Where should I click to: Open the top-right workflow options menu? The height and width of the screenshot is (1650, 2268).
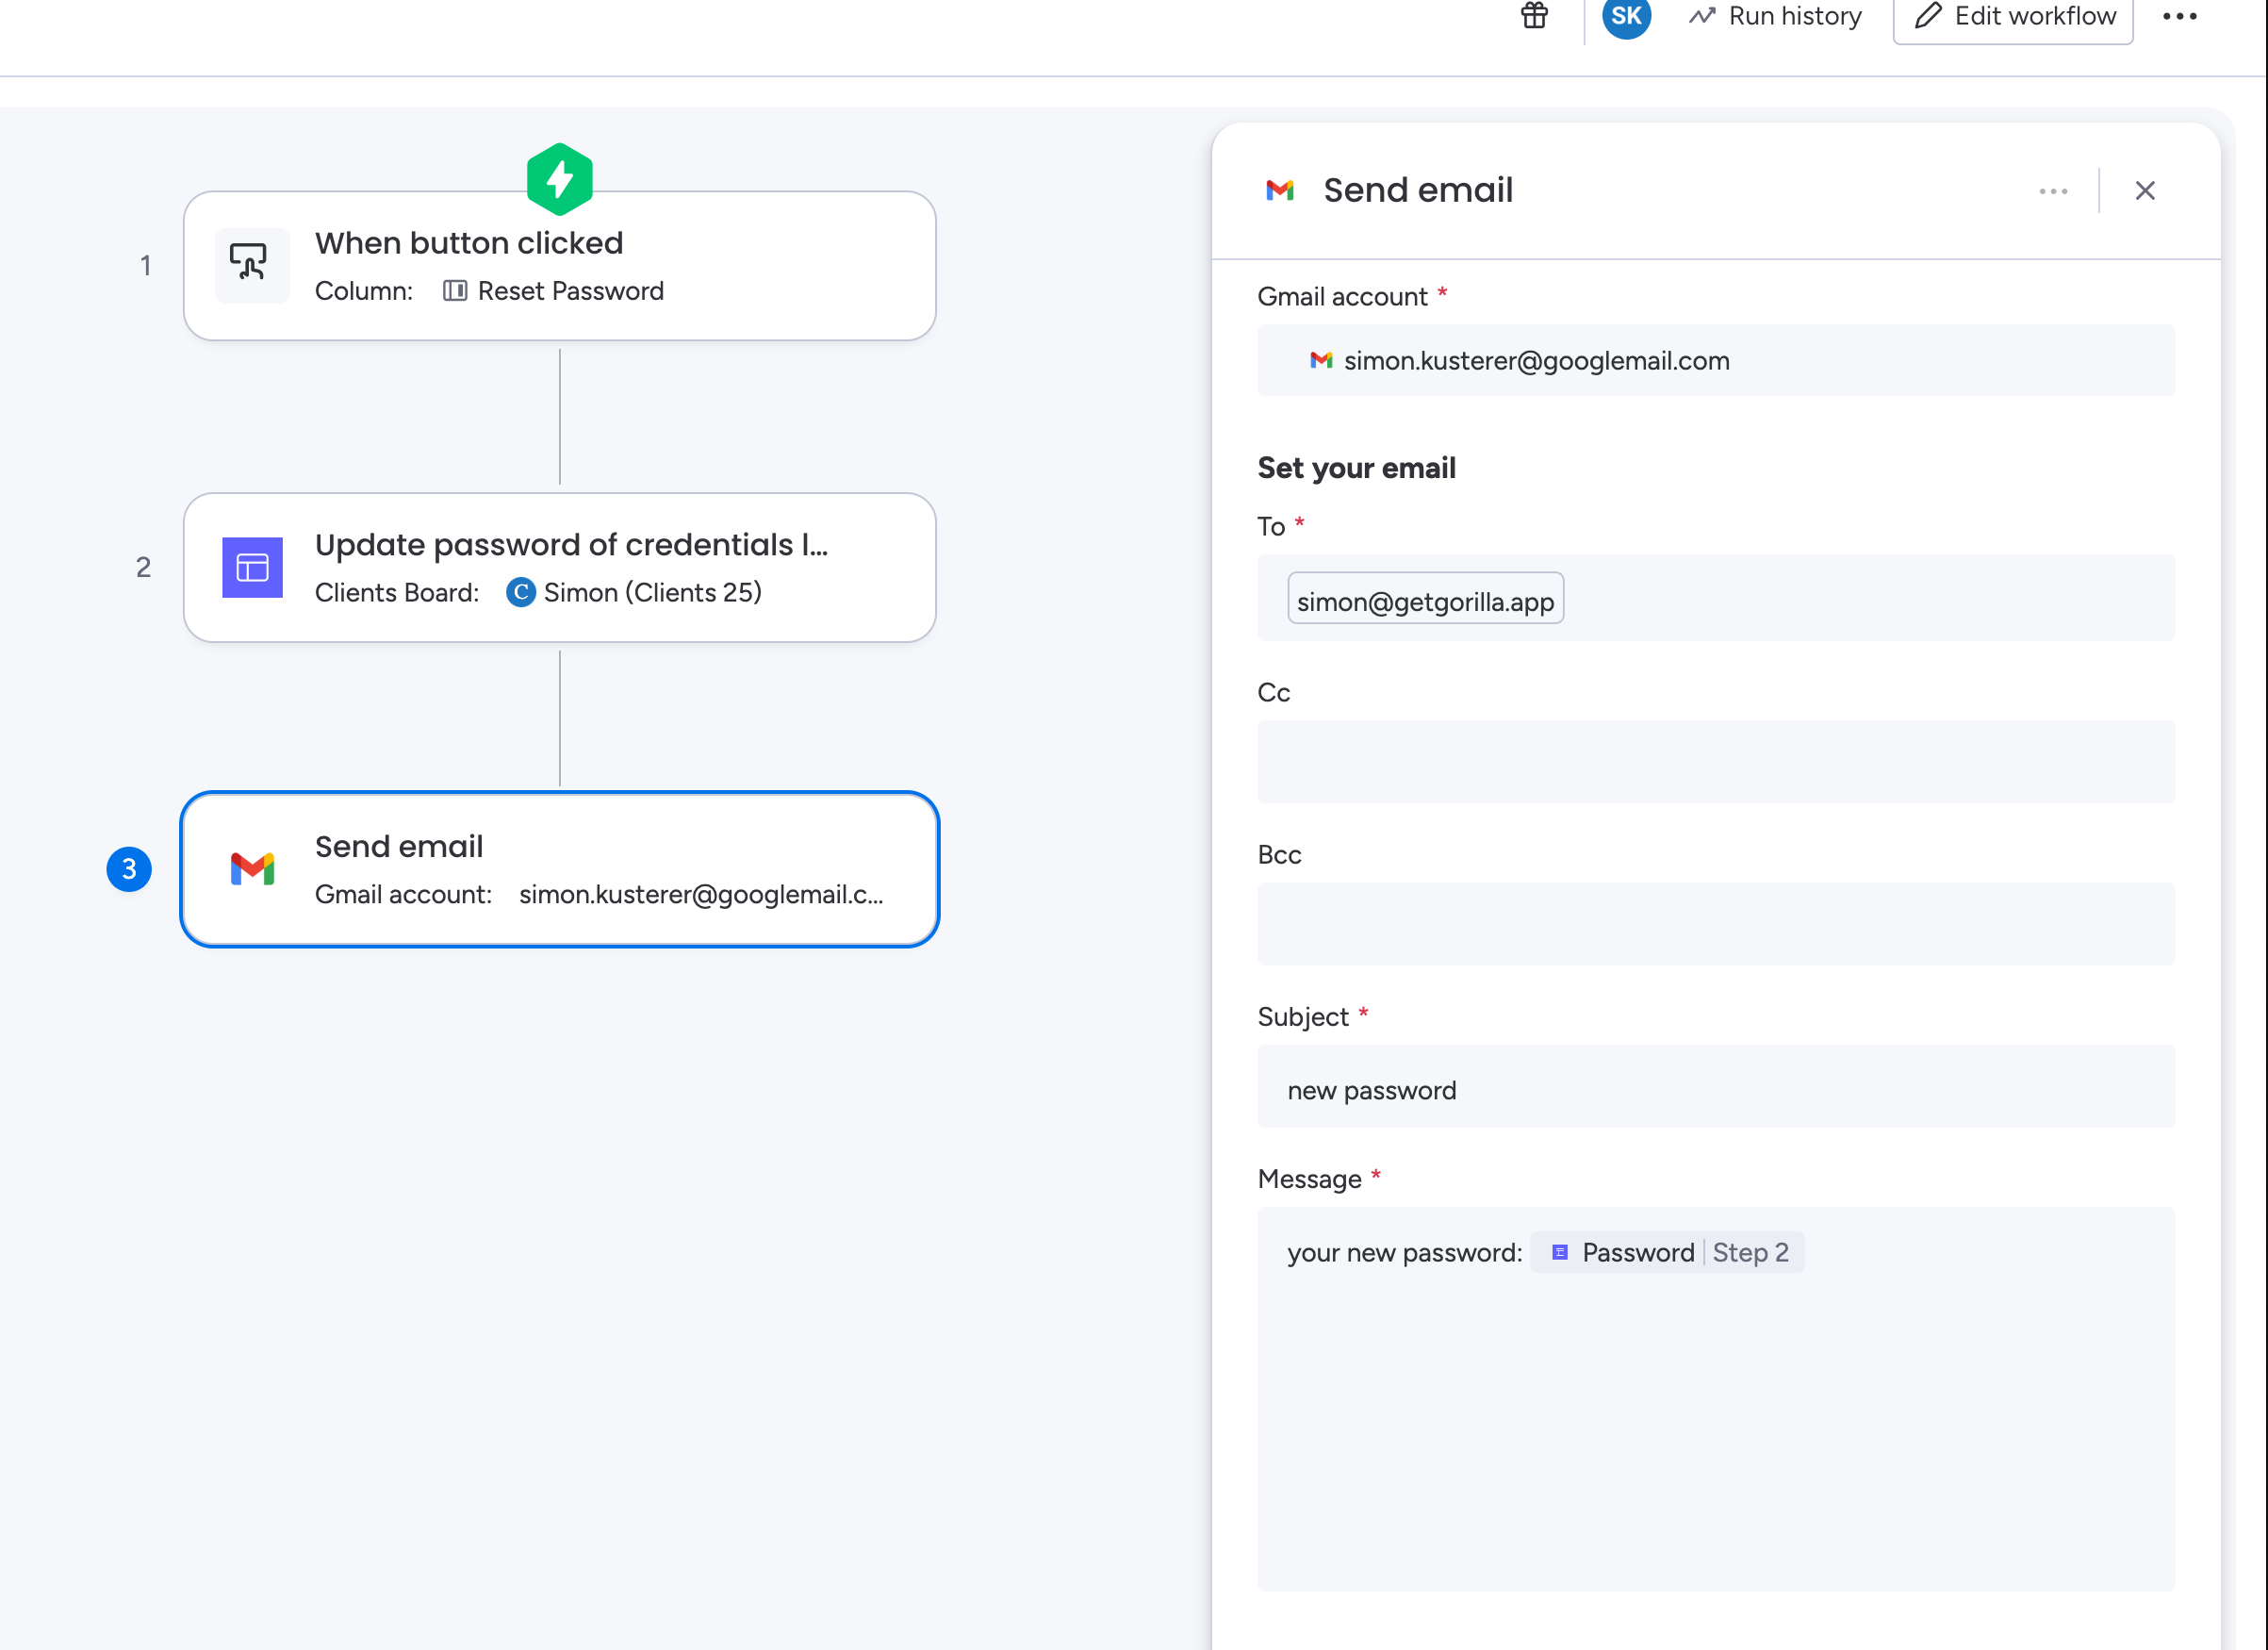2180,16
